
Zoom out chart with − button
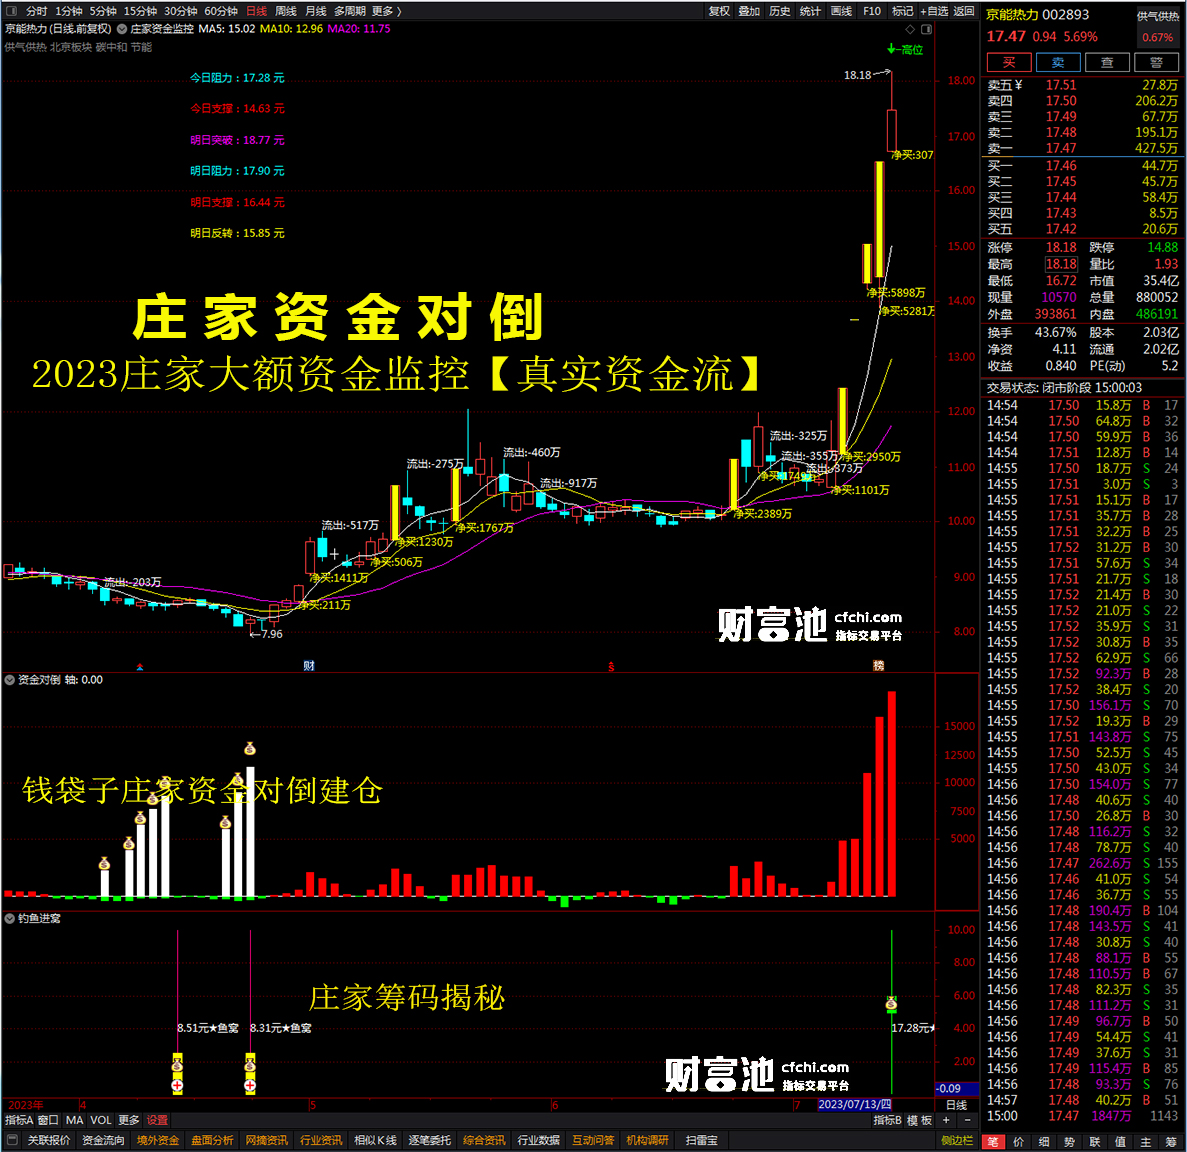(x=967, y=1120)
